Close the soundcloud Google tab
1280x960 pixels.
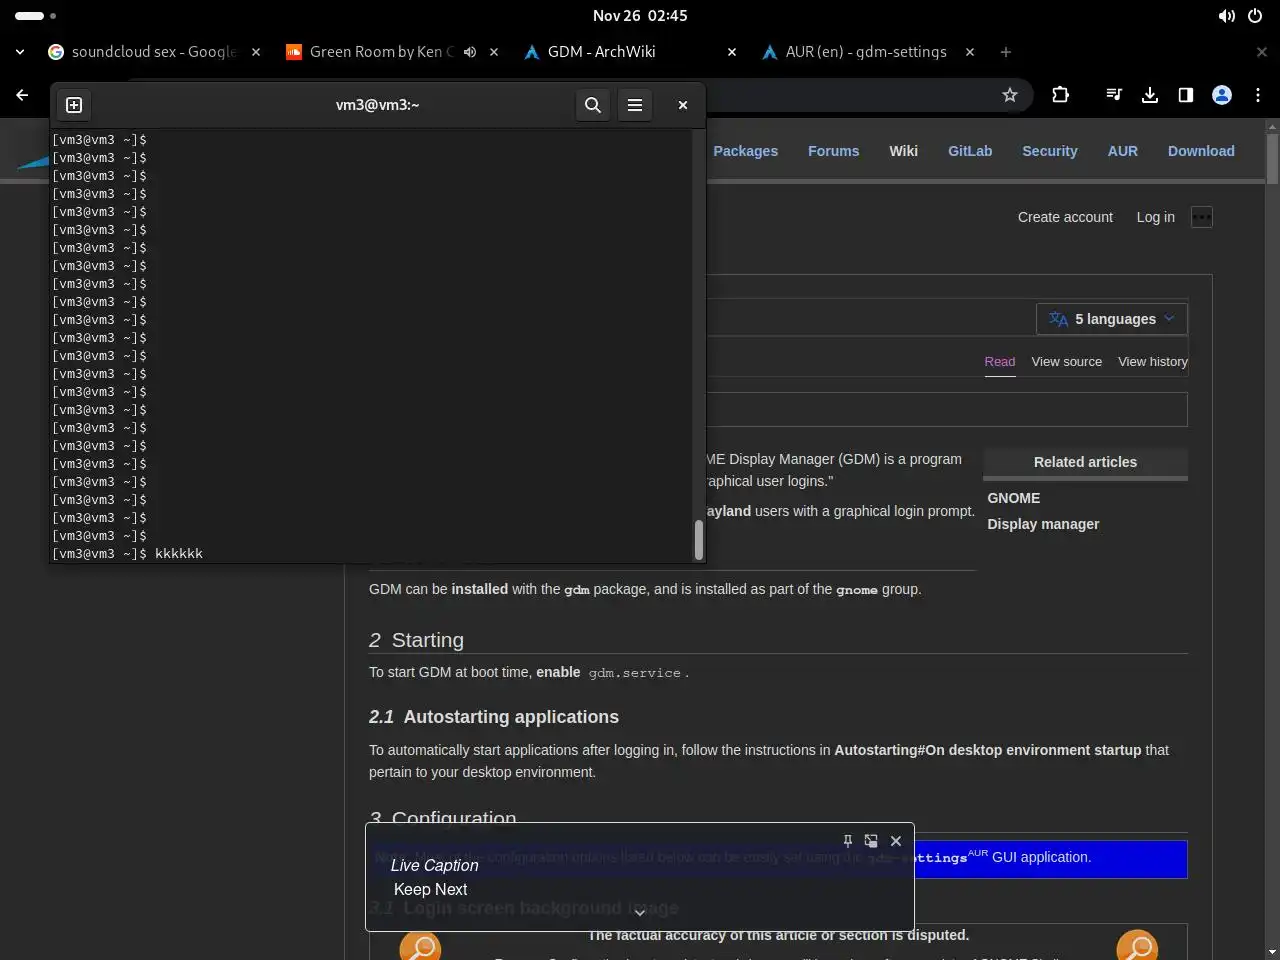click(x=256, y=52)
